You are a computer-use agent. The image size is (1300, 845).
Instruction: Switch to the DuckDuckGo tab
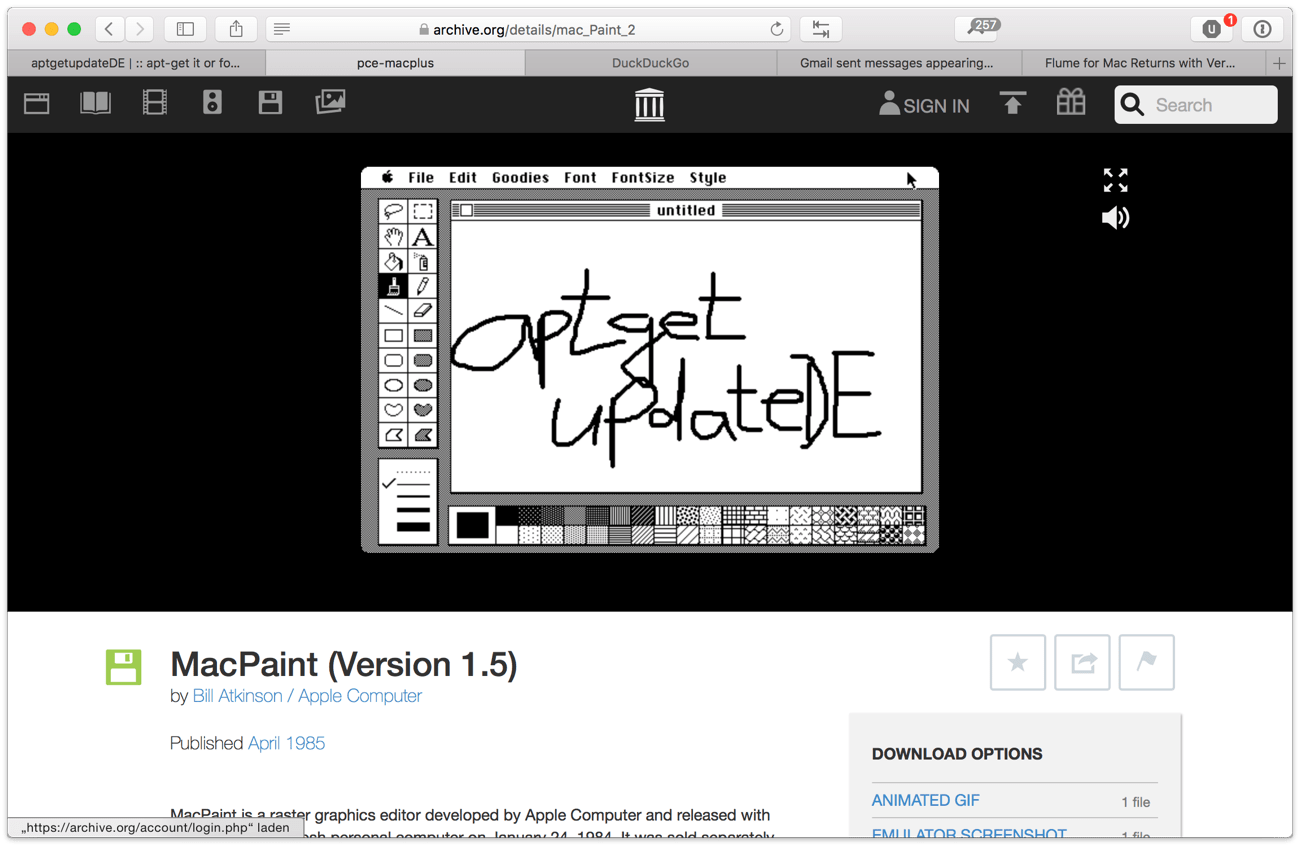click(650, 62)
